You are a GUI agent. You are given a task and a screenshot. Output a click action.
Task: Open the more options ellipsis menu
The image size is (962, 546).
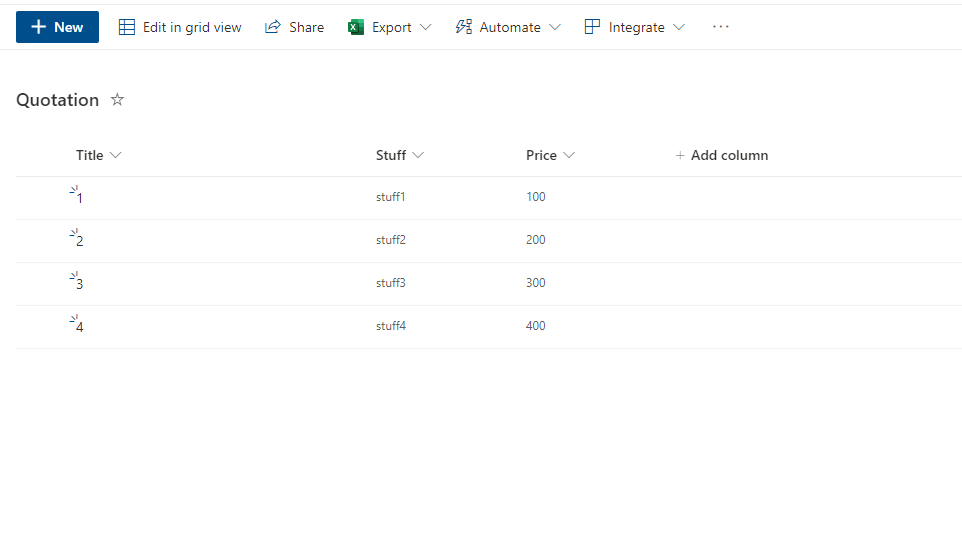tap(721, 27)
